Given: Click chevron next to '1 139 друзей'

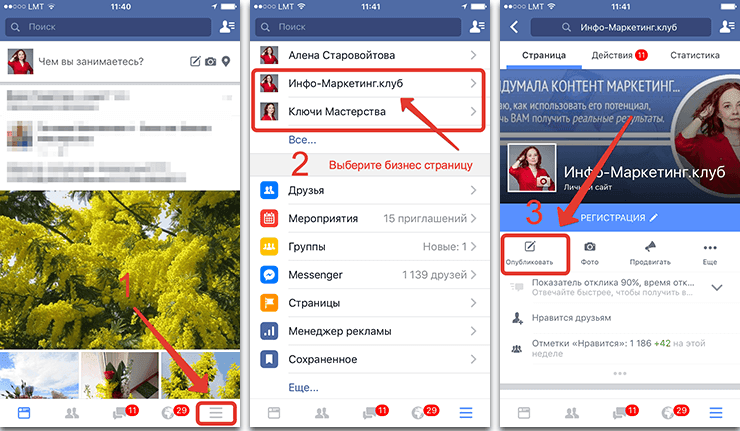Looking at the screenshot, I should (x=473, y=275).
